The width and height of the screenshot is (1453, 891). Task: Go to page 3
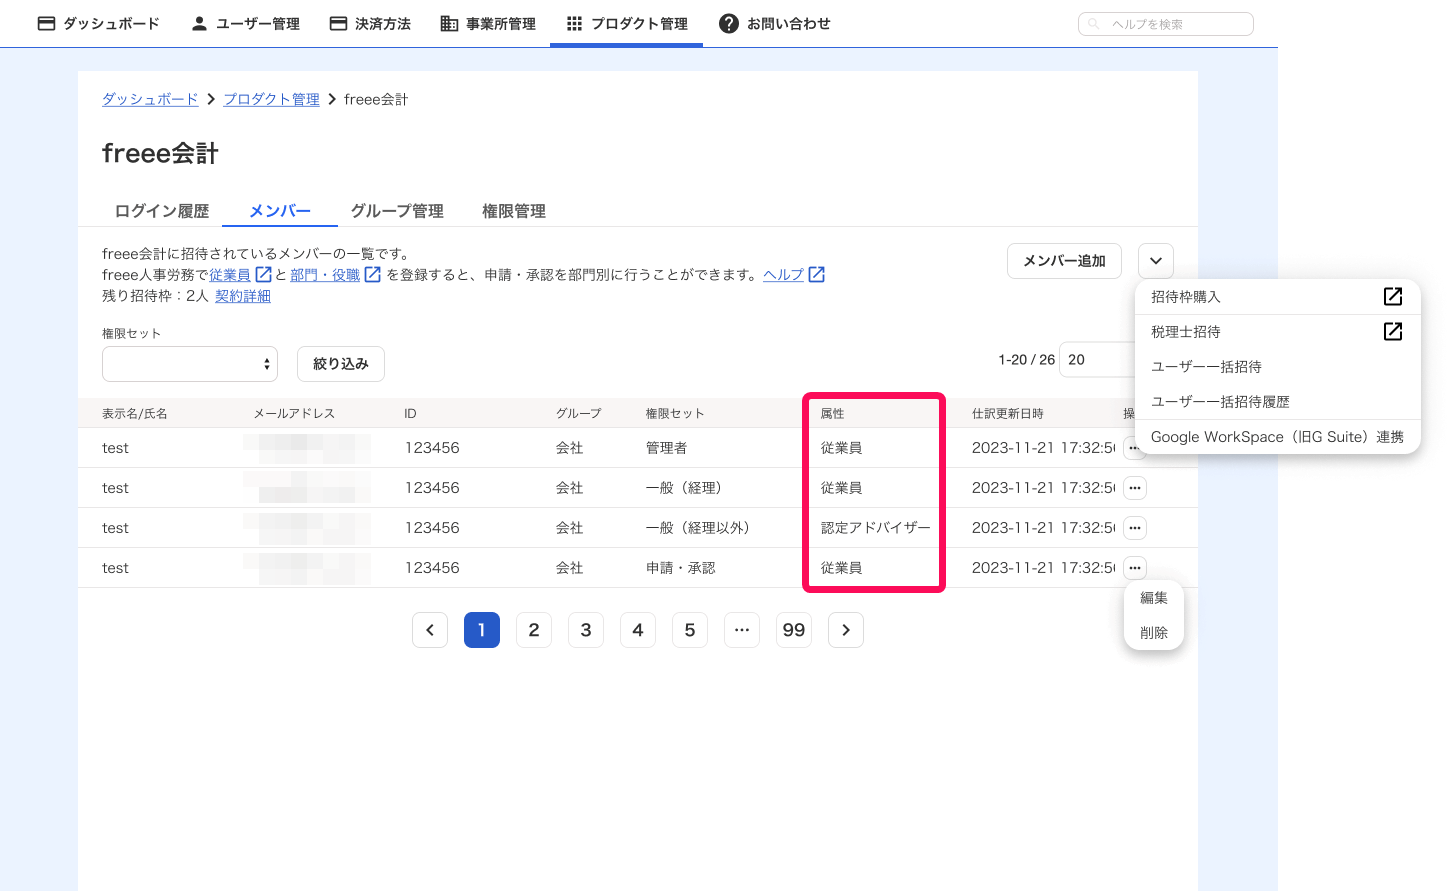[586, 630]
